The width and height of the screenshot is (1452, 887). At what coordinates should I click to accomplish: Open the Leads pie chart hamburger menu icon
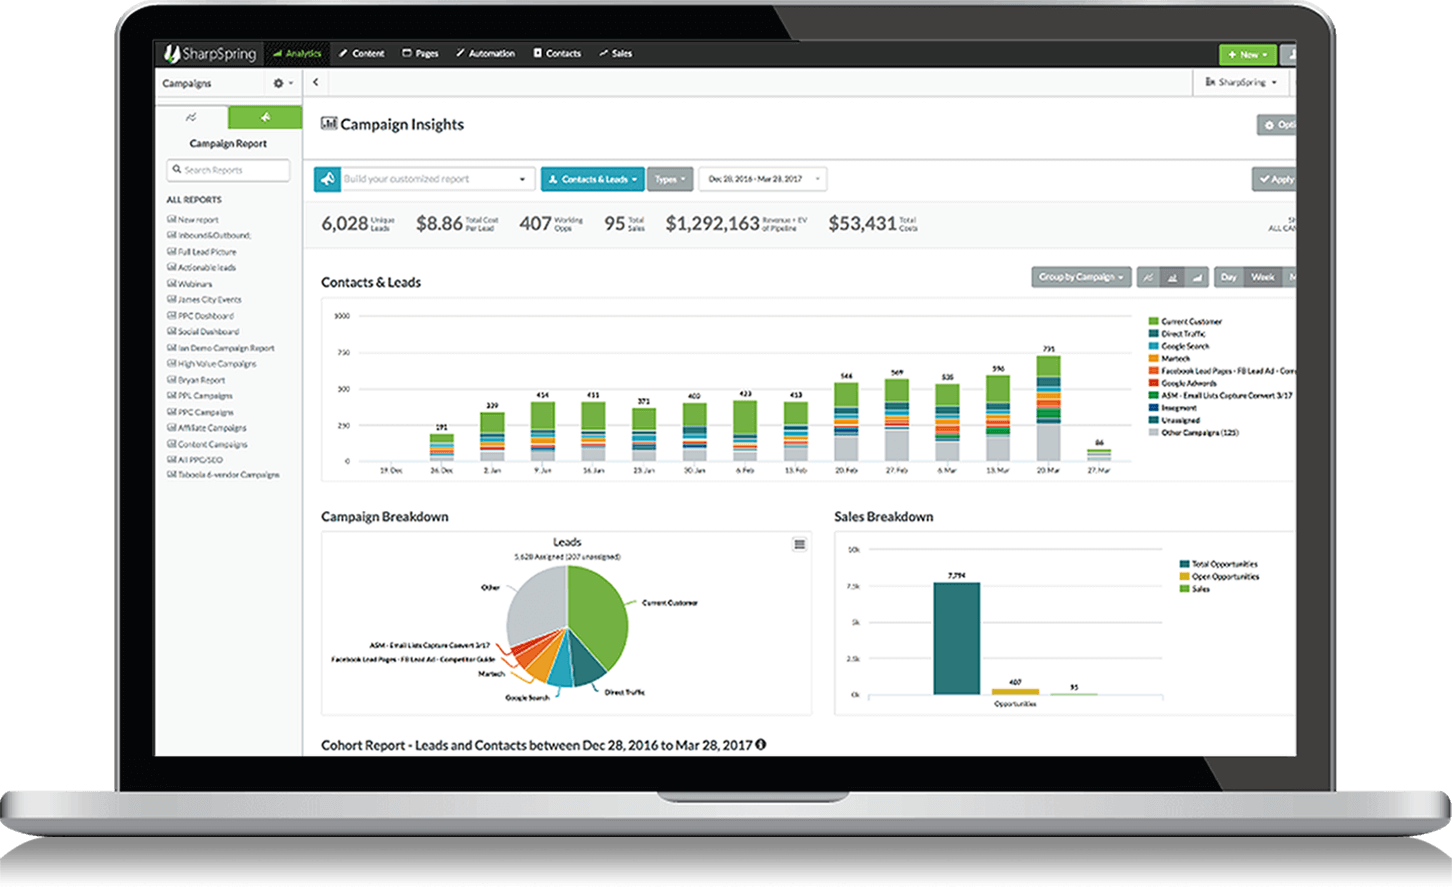click(798, 543)
